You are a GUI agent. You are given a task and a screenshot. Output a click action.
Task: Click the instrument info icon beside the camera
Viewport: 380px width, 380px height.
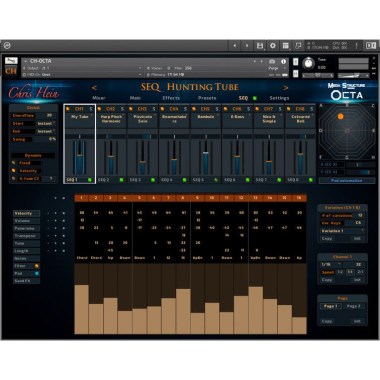(283, 61)
